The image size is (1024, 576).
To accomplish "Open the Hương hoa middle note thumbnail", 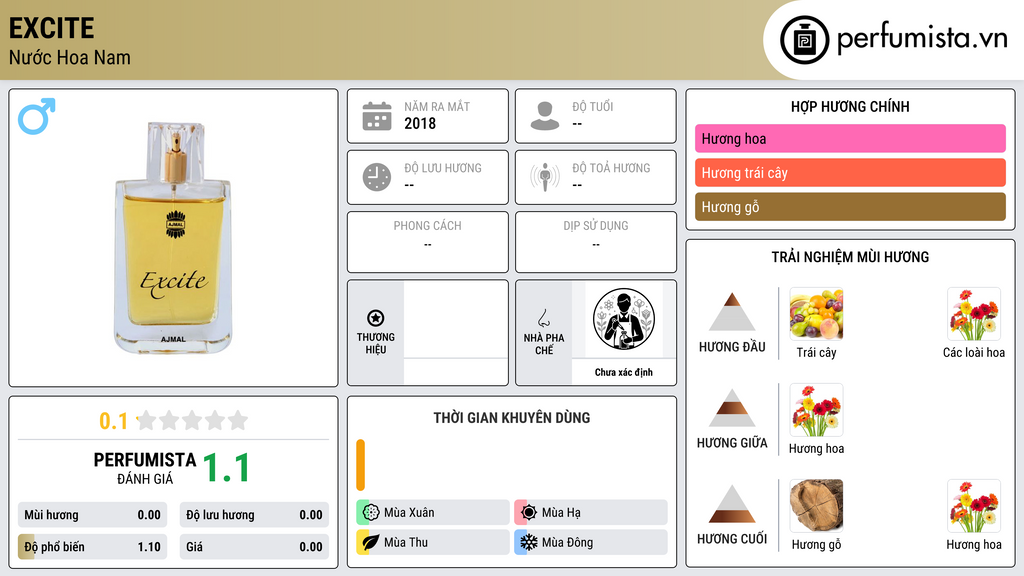I will pyautogui.click(x=816, y=410).
